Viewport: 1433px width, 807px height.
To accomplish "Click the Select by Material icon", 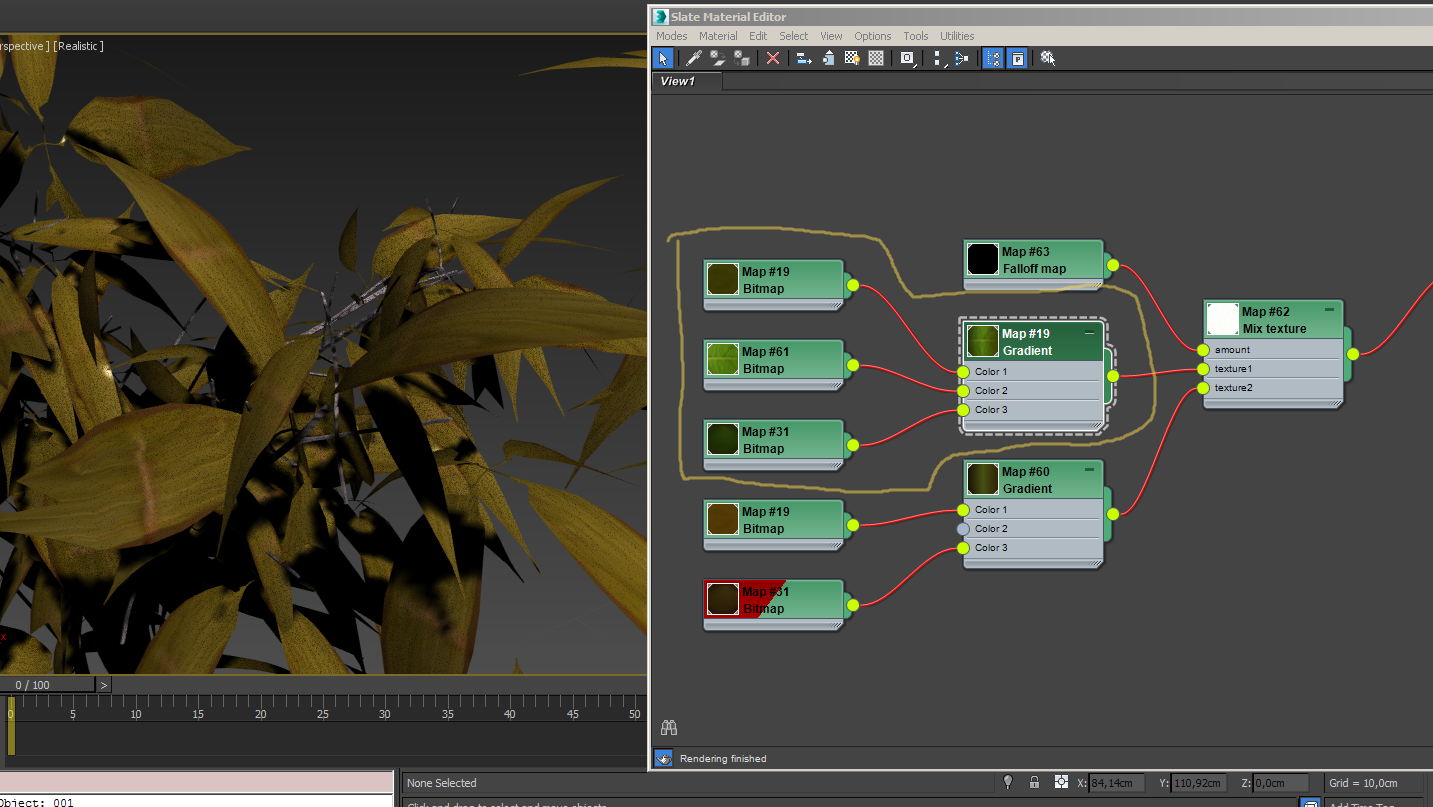I will coord(1047,58).
